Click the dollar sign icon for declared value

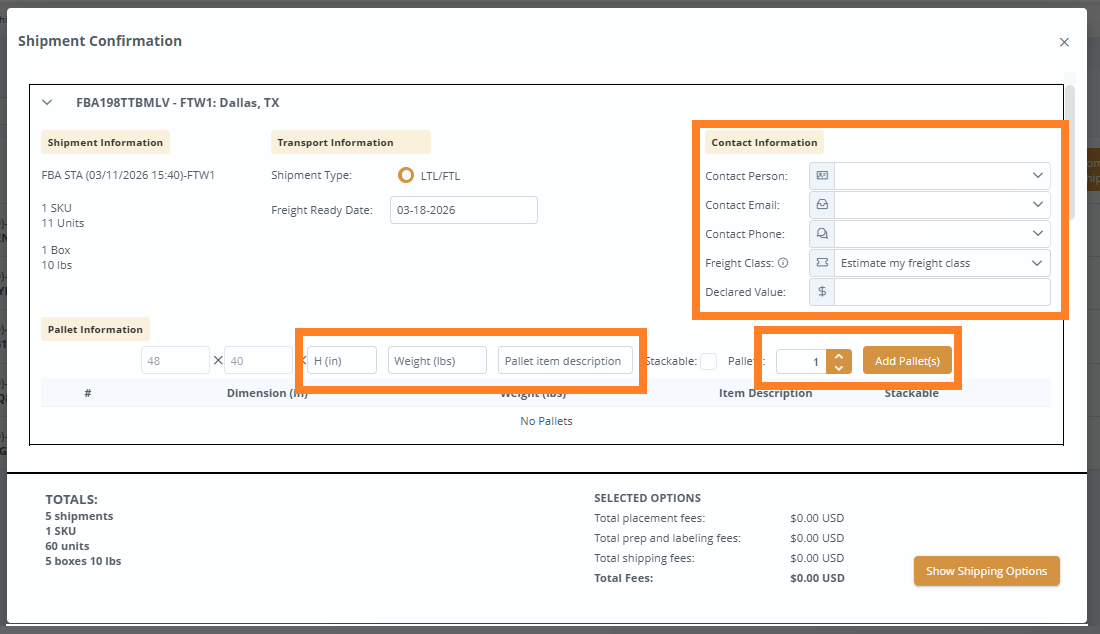[822, 292]
